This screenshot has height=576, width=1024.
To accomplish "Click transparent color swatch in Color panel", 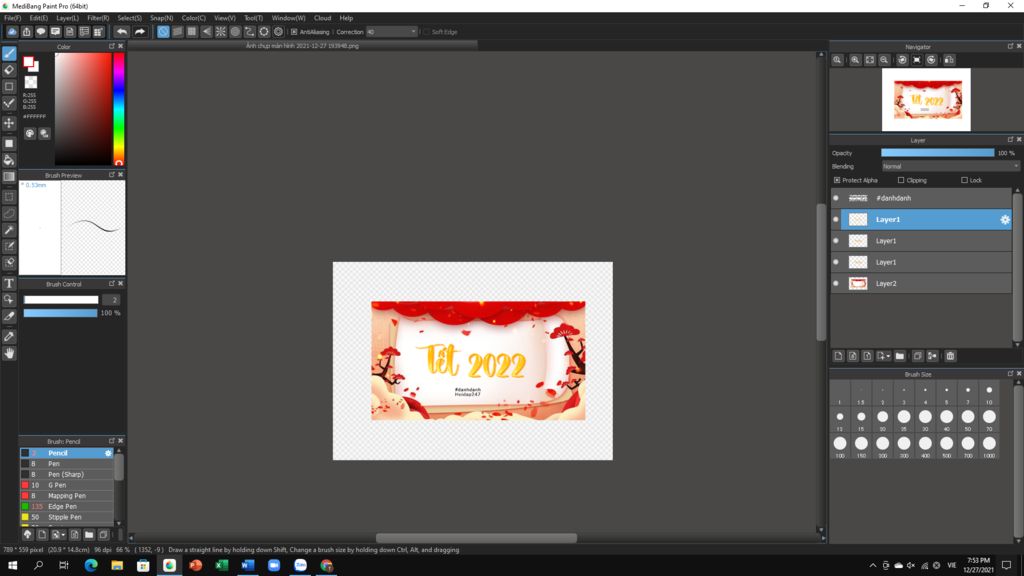I will tap(31, 82).
